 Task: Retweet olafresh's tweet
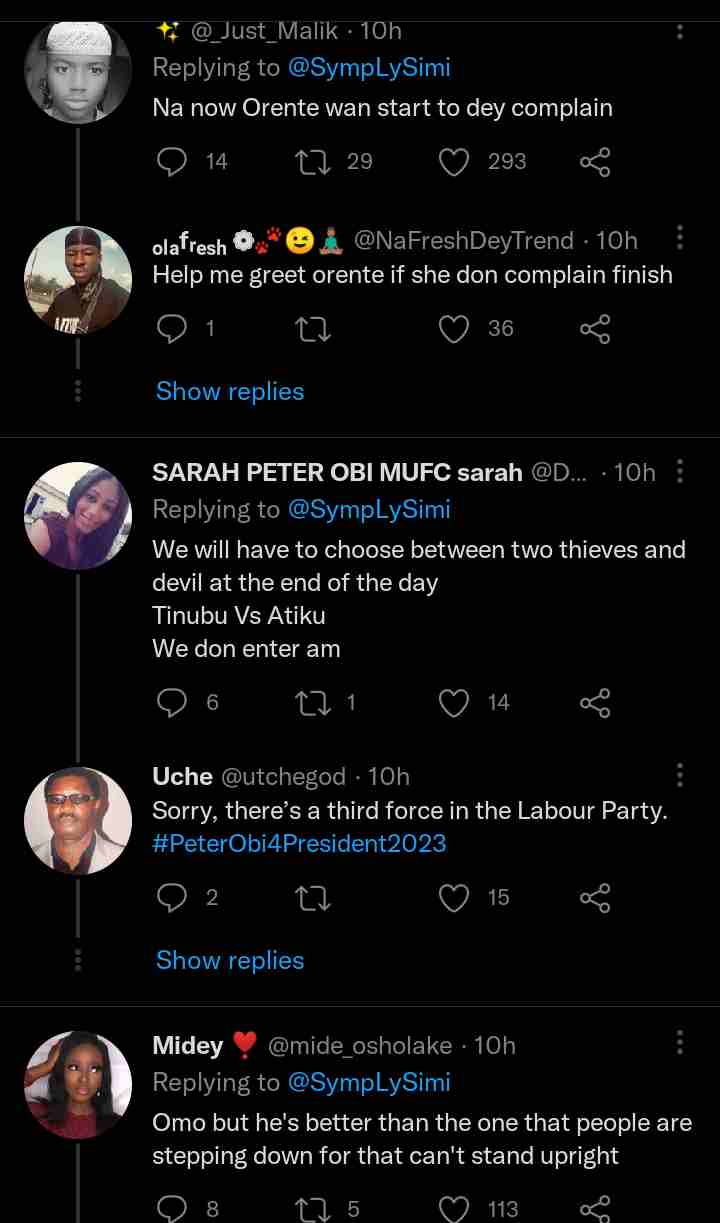(x=314, y=329)
